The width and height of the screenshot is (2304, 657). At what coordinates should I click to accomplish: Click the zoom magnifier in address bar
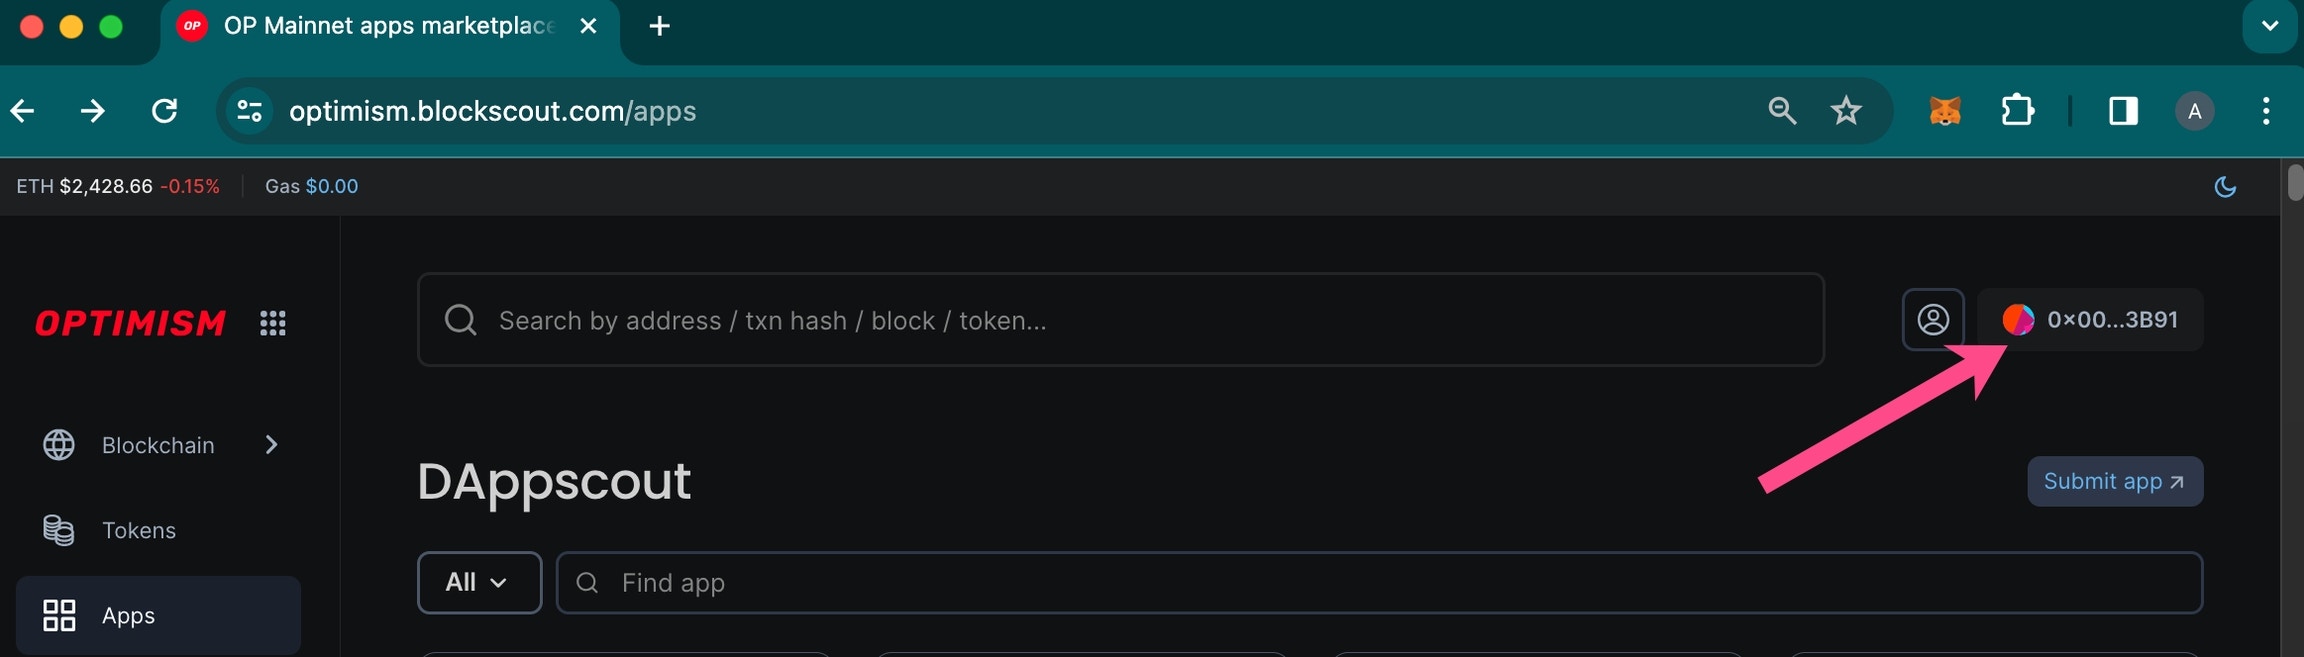click(x=1782, y=110)
